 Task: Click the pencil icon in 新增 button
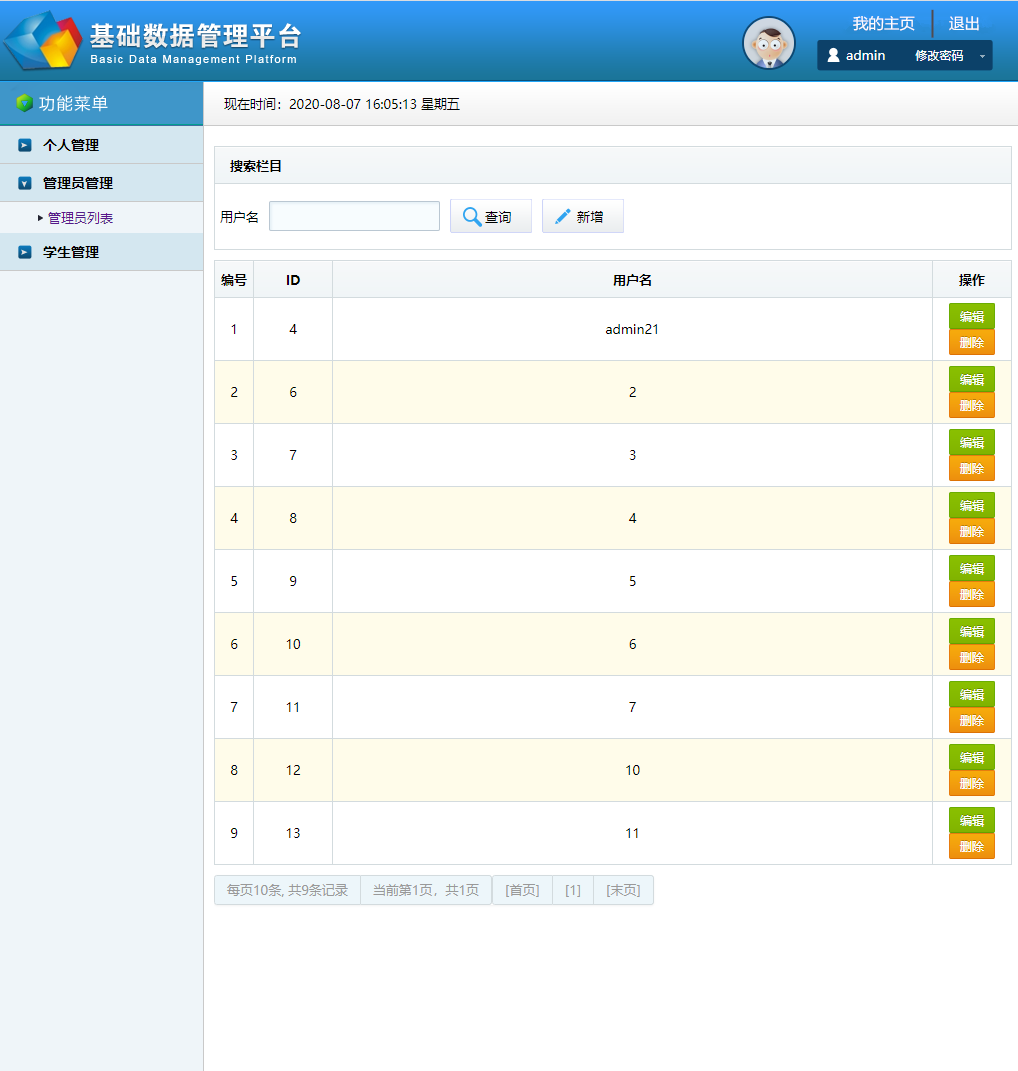pyautogui.click(x=562, y=217)
